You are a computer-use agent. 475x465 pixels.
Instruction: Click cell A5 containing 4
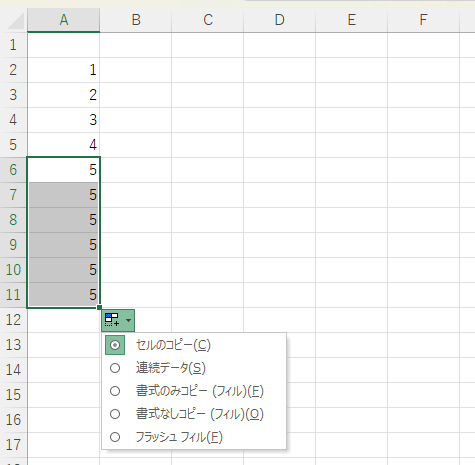click(64, 145)
